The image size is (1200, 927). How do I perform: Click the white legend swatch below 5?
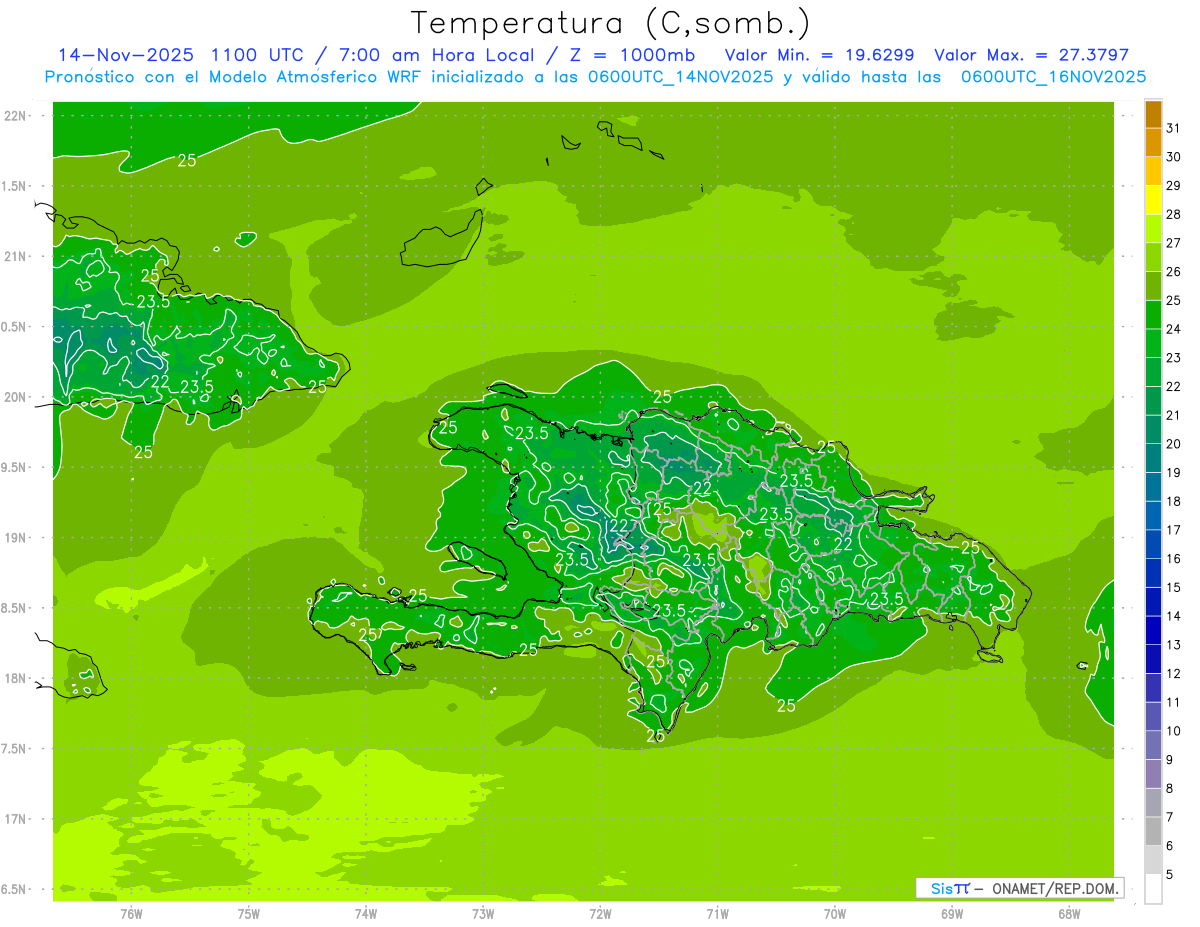pyautogui.click(x=1153, y=889)
